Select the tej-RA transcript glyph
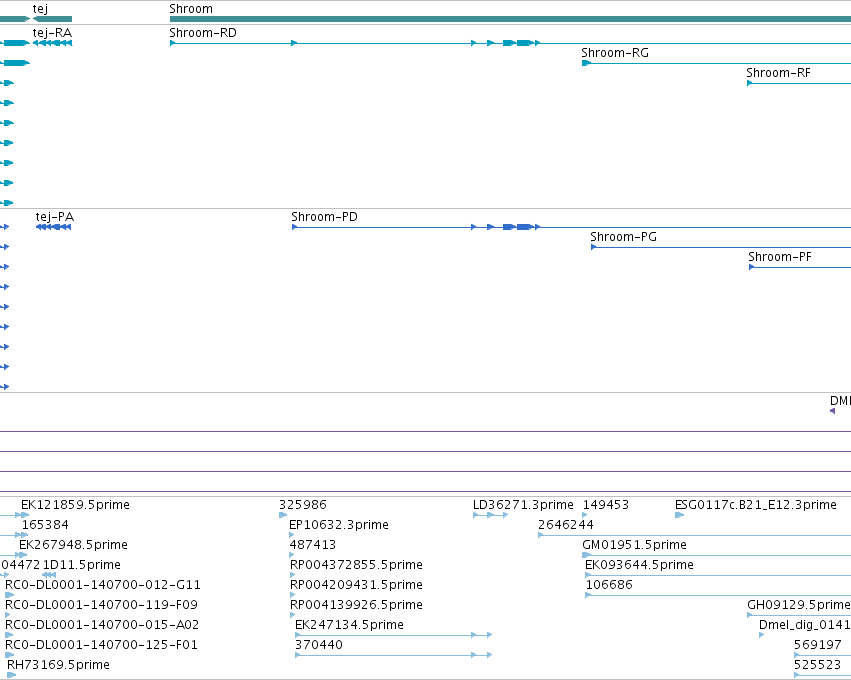Image resolution: width=851 pixels, height=680 pixels. 52,43
